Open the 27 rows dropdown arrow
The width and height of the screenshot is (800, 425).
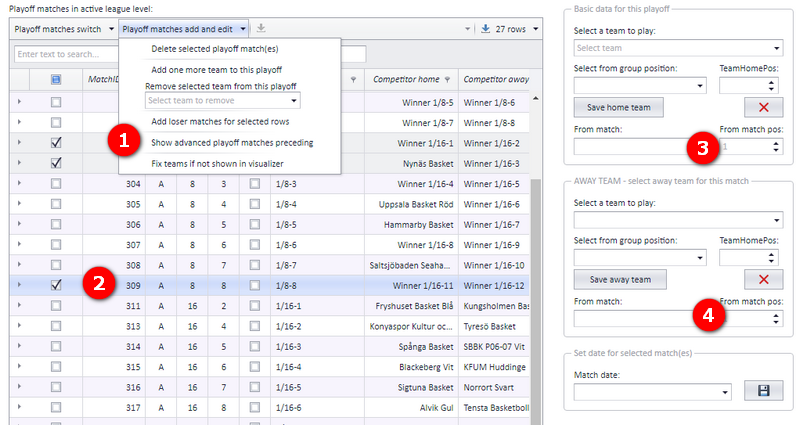(x=535, y=29)
